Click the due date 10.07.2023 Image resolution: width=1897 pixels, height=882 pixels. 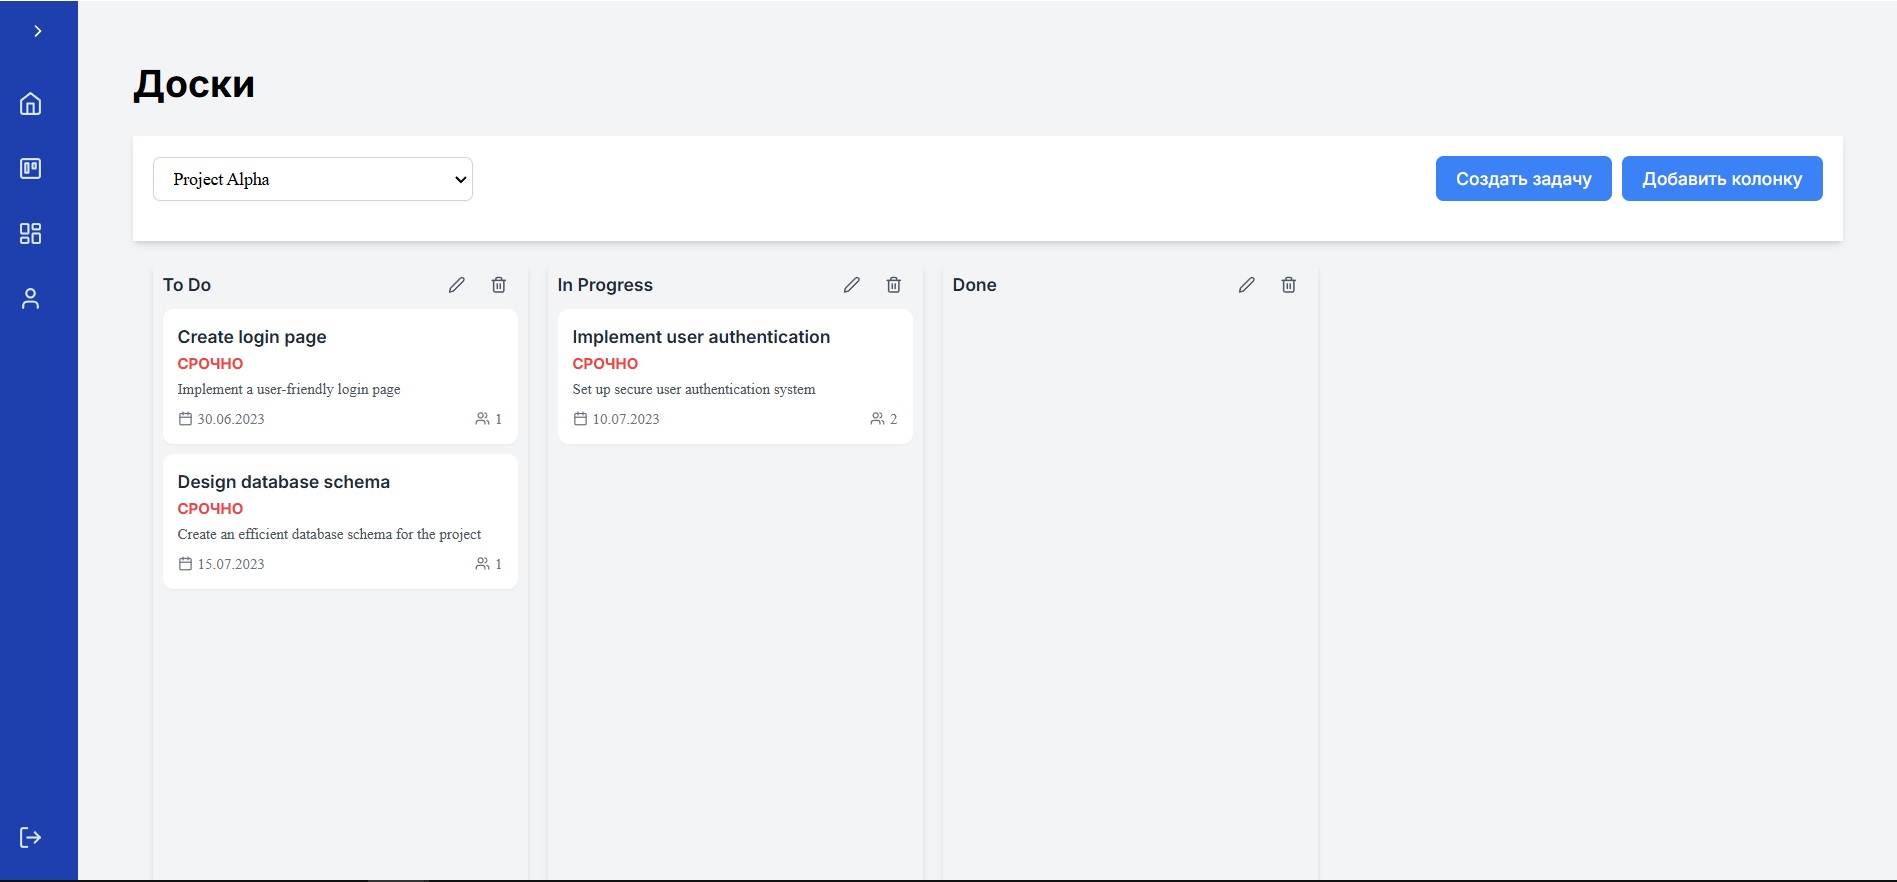coord(626,419)
